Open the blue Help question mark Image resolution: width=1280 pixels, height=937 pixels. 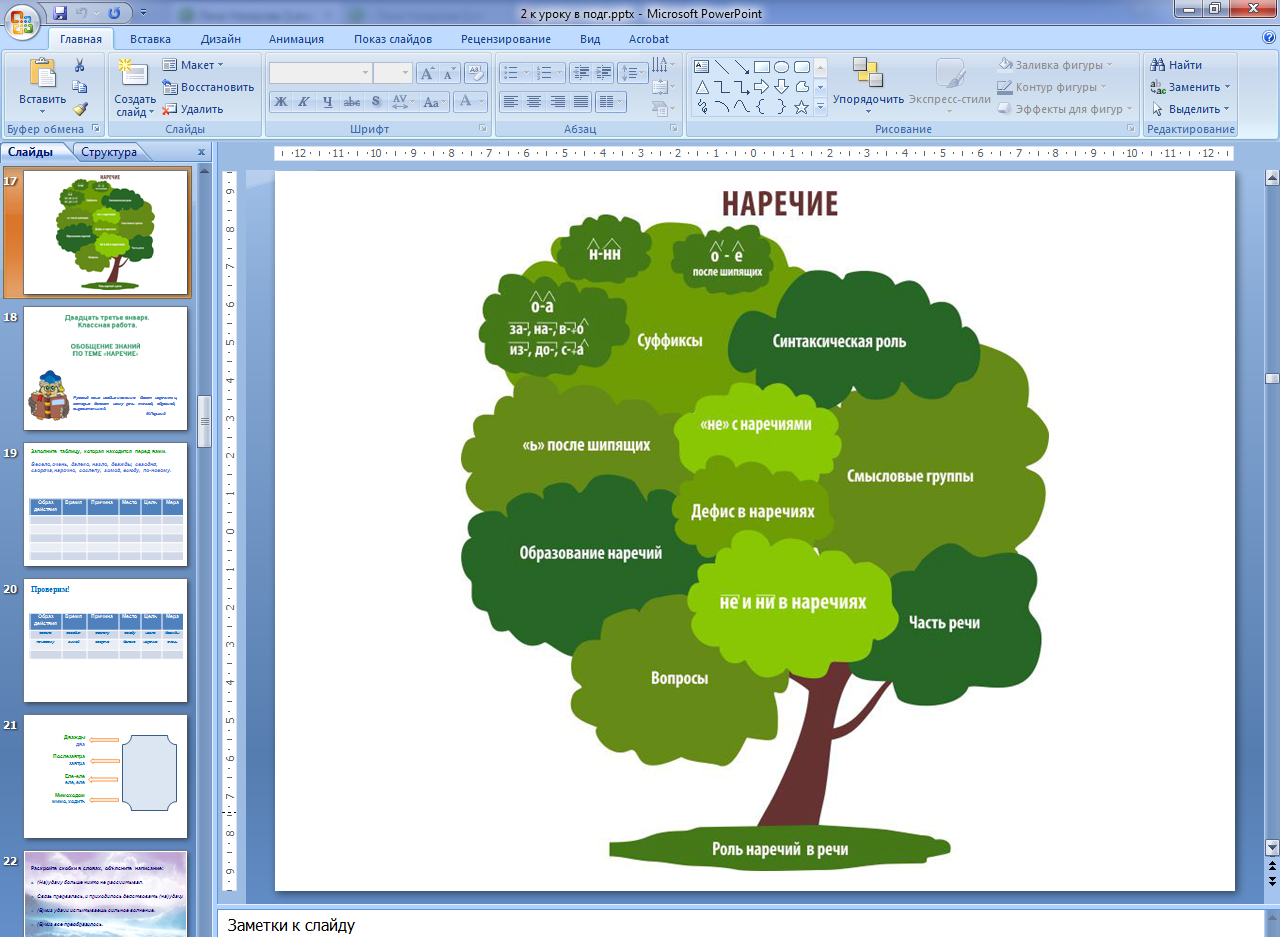point(1268,38)
